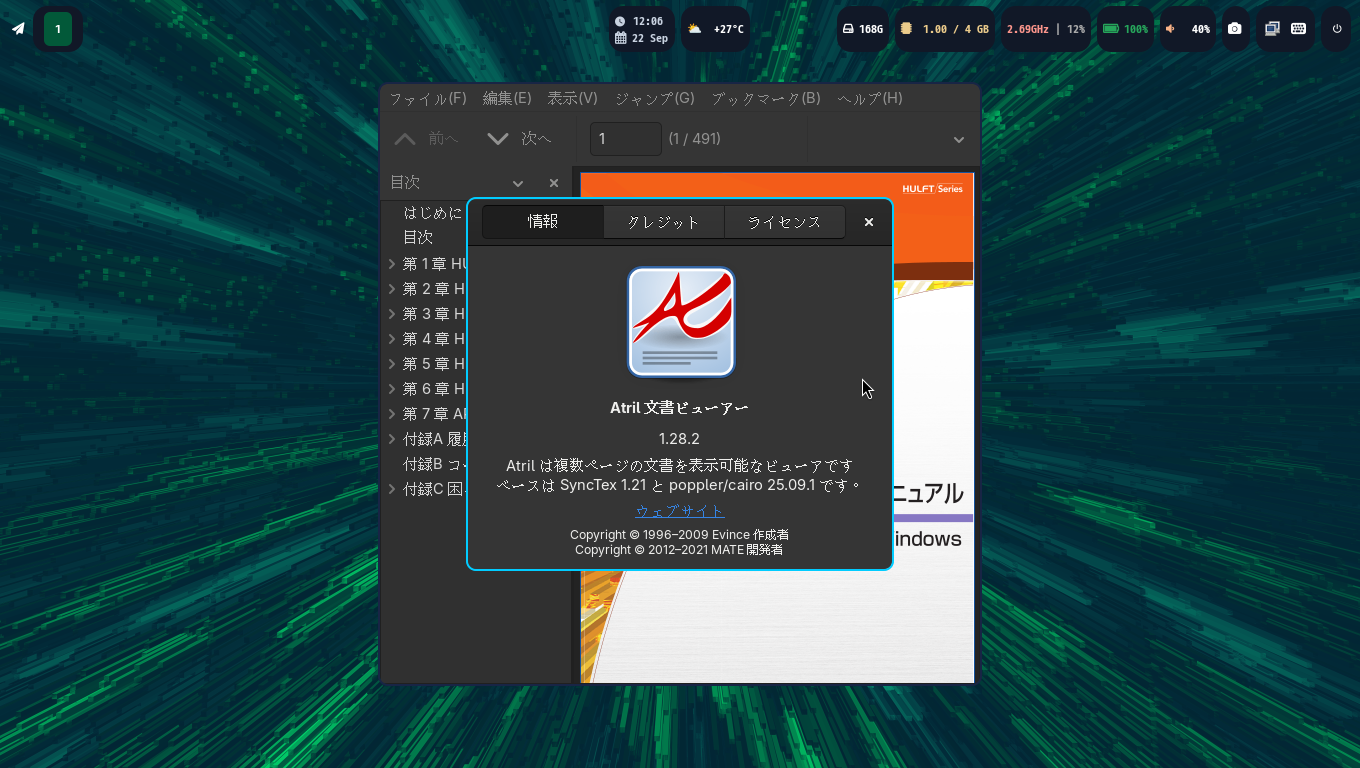
Task: Open the 目次 sidebar selector dropdown
Action: click(x=518, y=183)
